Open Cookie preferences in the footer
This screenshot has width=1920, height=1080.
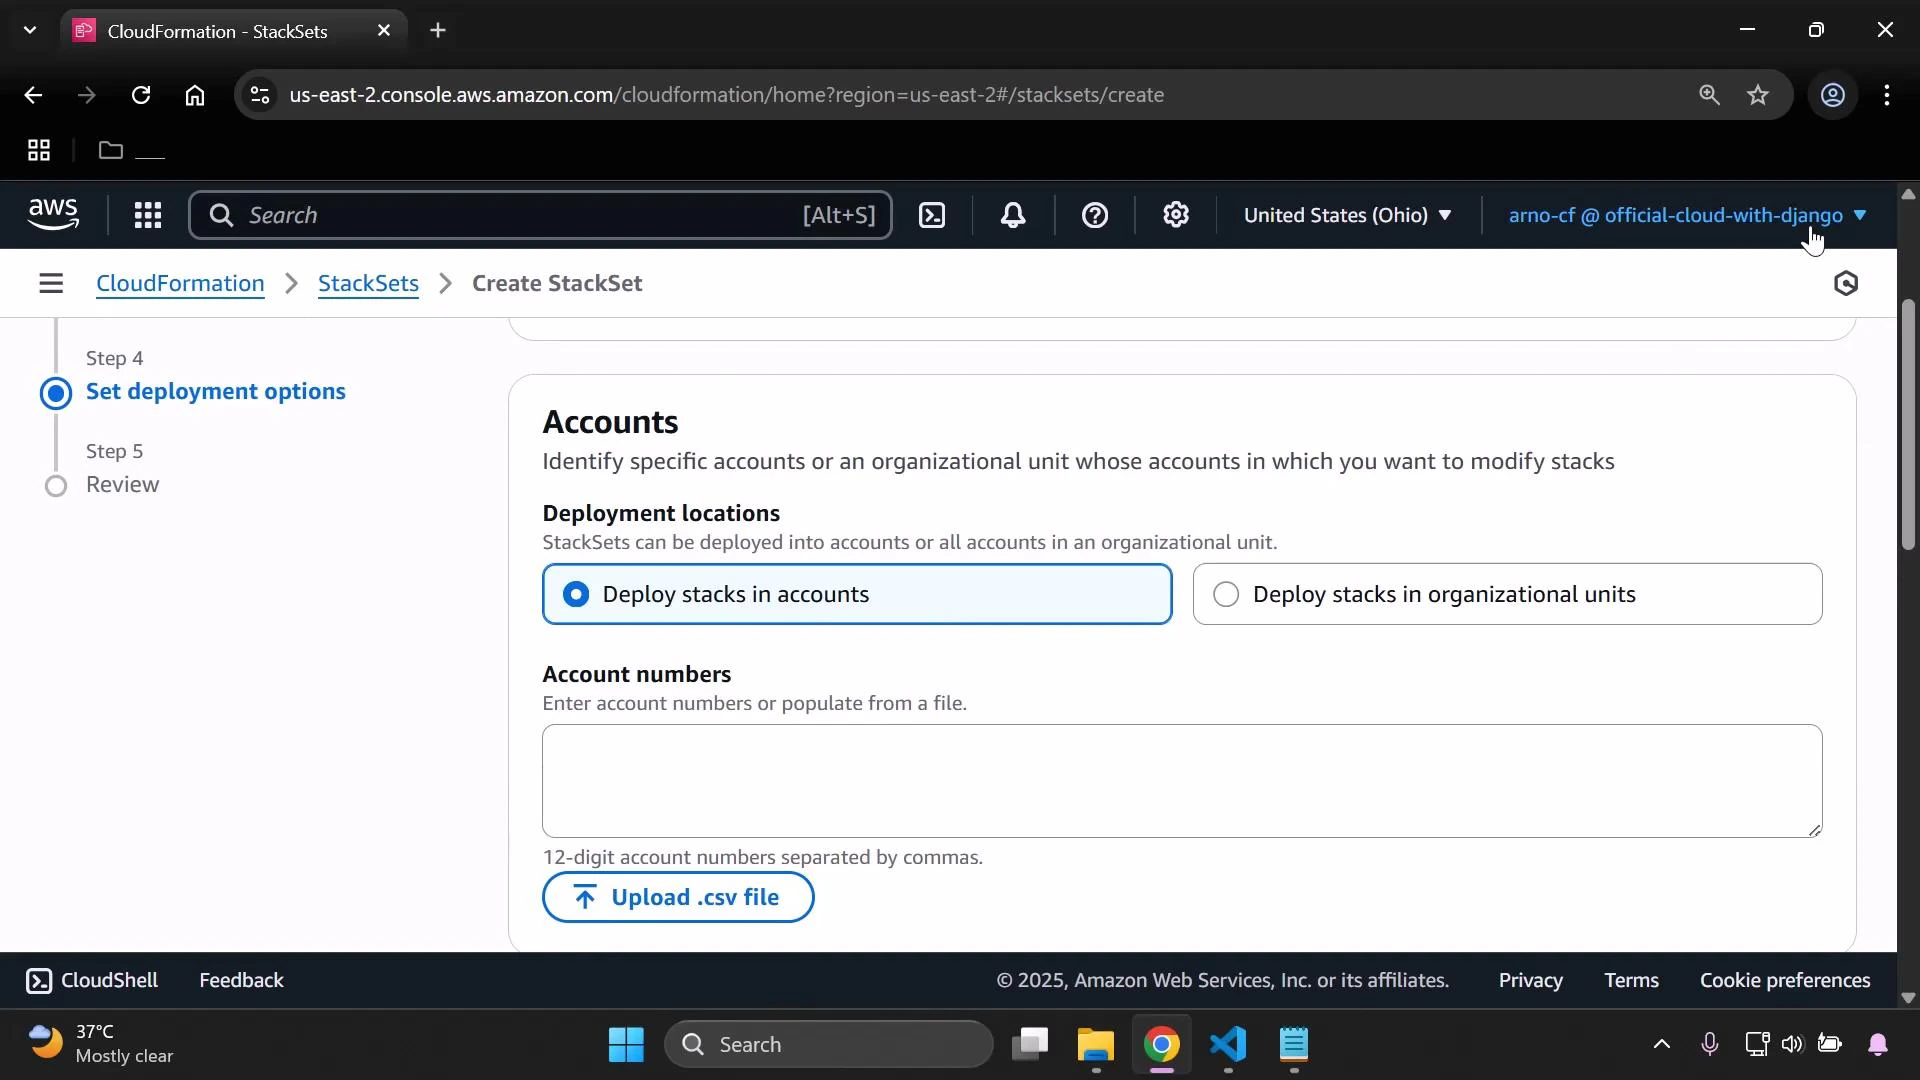[1784, 980]
